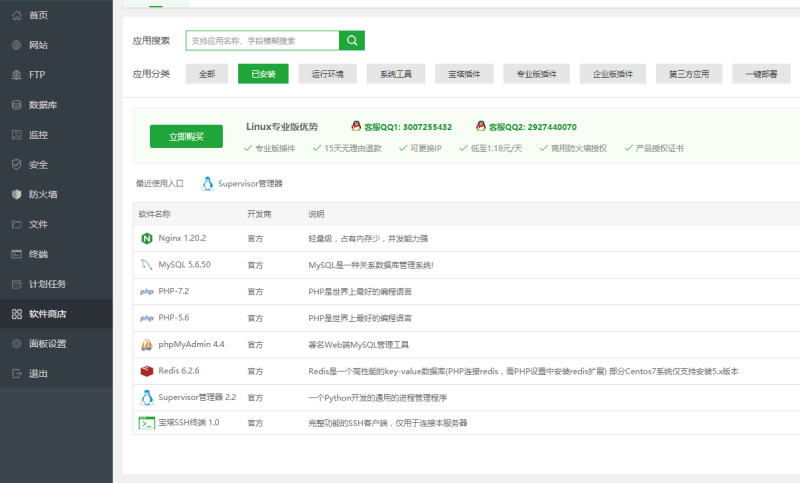The height and width of the screenshot is (483, 800).
Task: Click the phpMyAdmin sailboat icon
Action: [147, 345]
